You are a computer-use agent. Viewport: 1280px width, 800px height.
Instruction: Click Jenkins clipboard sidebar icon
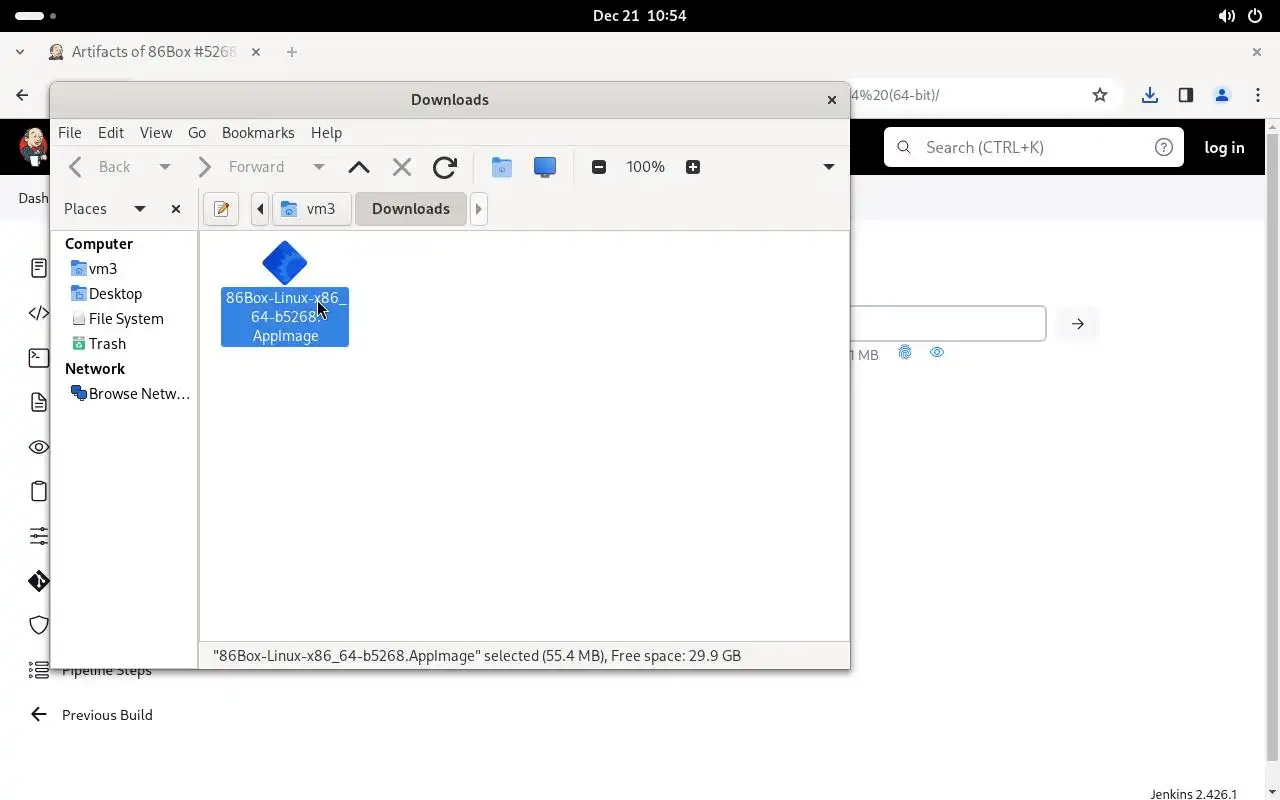38,491
